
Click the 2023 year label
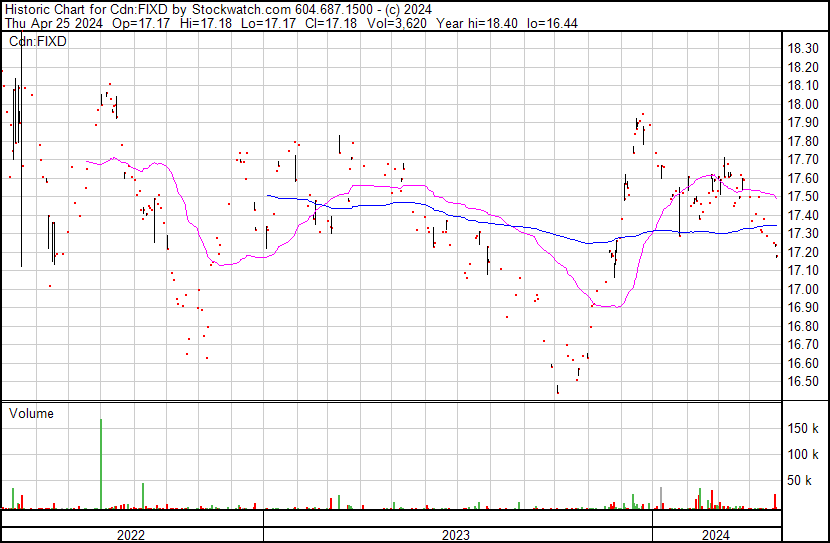coord(456,535)
